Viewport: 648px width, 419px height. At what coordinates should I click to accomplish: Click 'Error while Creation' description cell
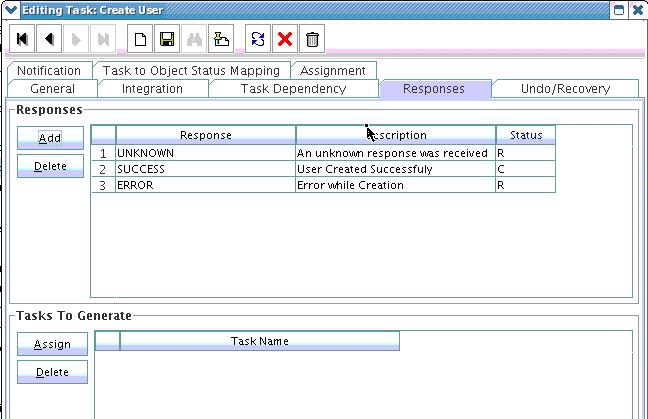(x=395, y=185)
